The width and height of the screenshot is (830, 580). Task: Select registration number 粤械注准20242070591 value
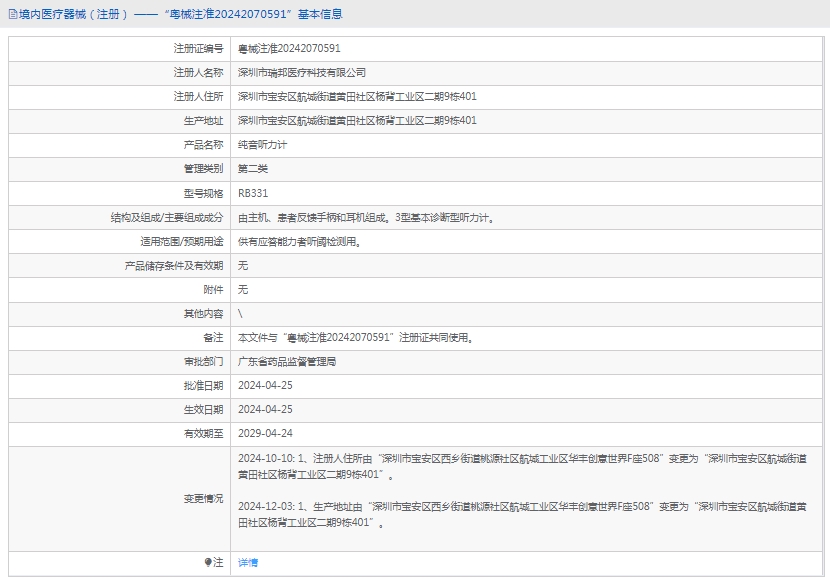pos(289,48)
